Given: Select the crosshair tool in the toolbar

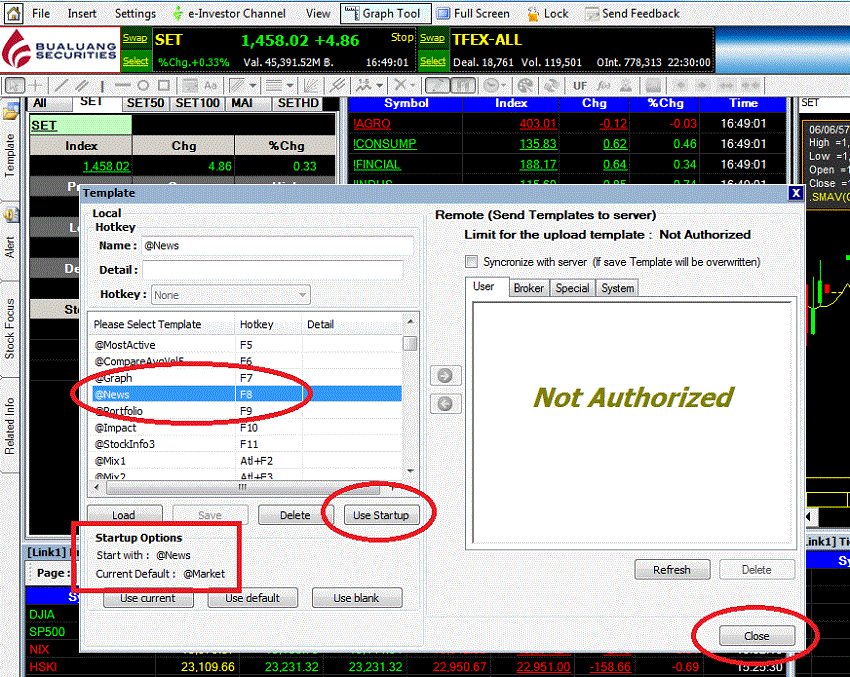Looking at the screenshot, I should point(36,86).
